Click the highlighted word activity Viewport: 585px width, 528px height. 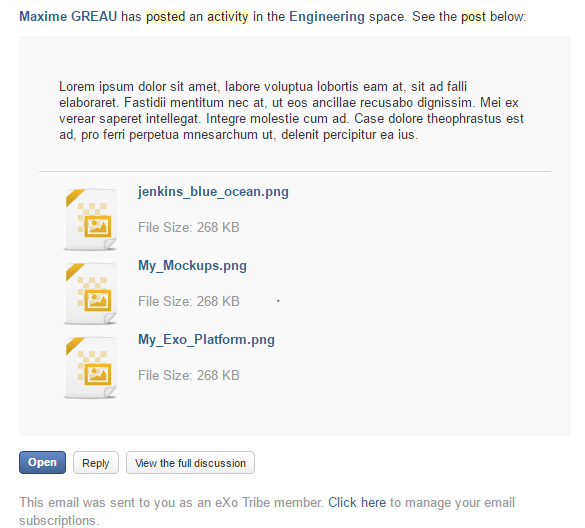point(228,17)
